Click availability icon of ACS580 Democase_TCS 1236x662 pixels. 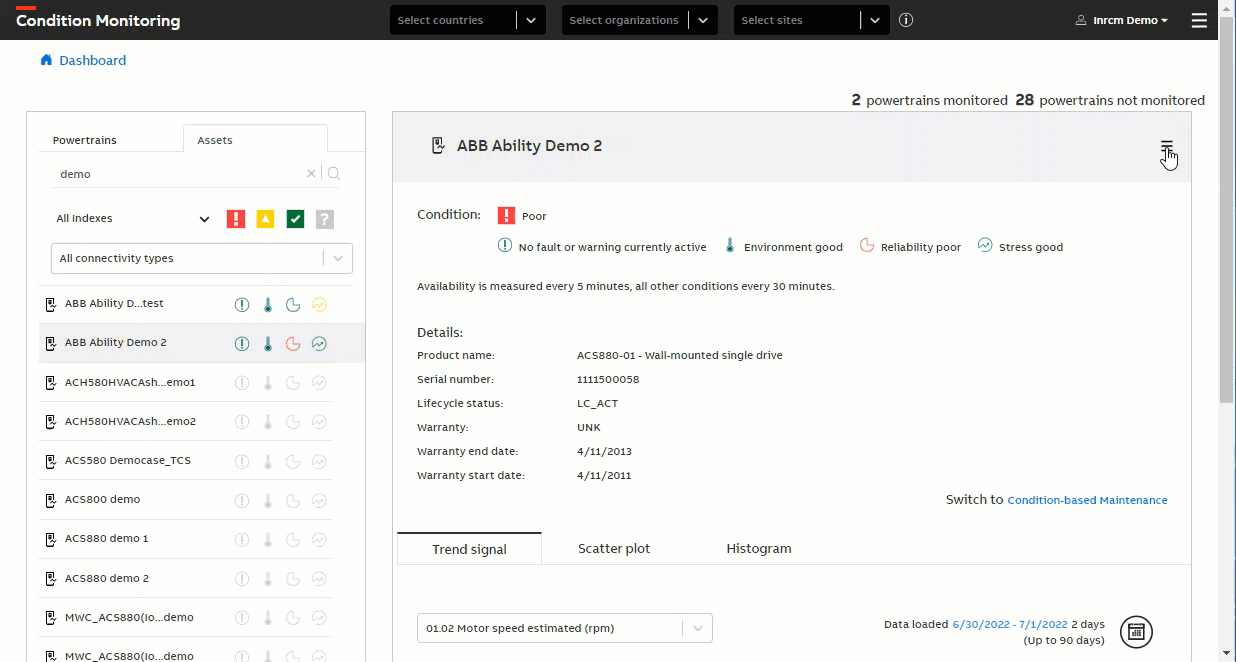point(242,462)
